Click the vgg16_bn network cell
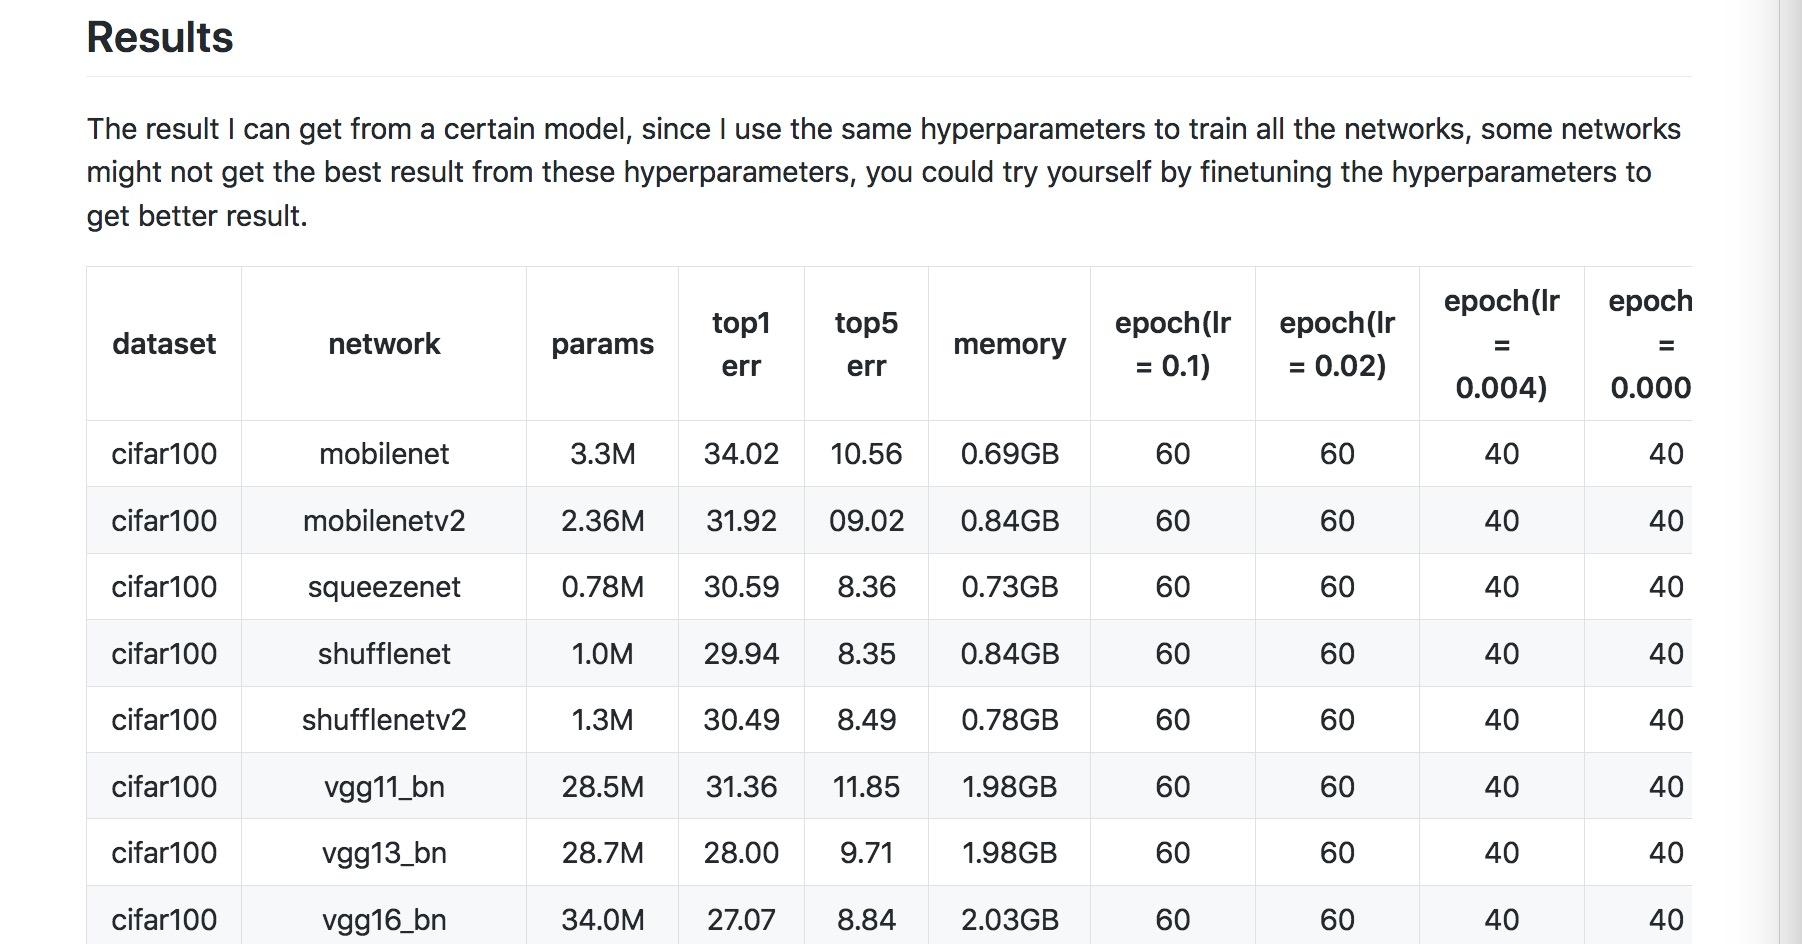 click(x=384, y=920)
